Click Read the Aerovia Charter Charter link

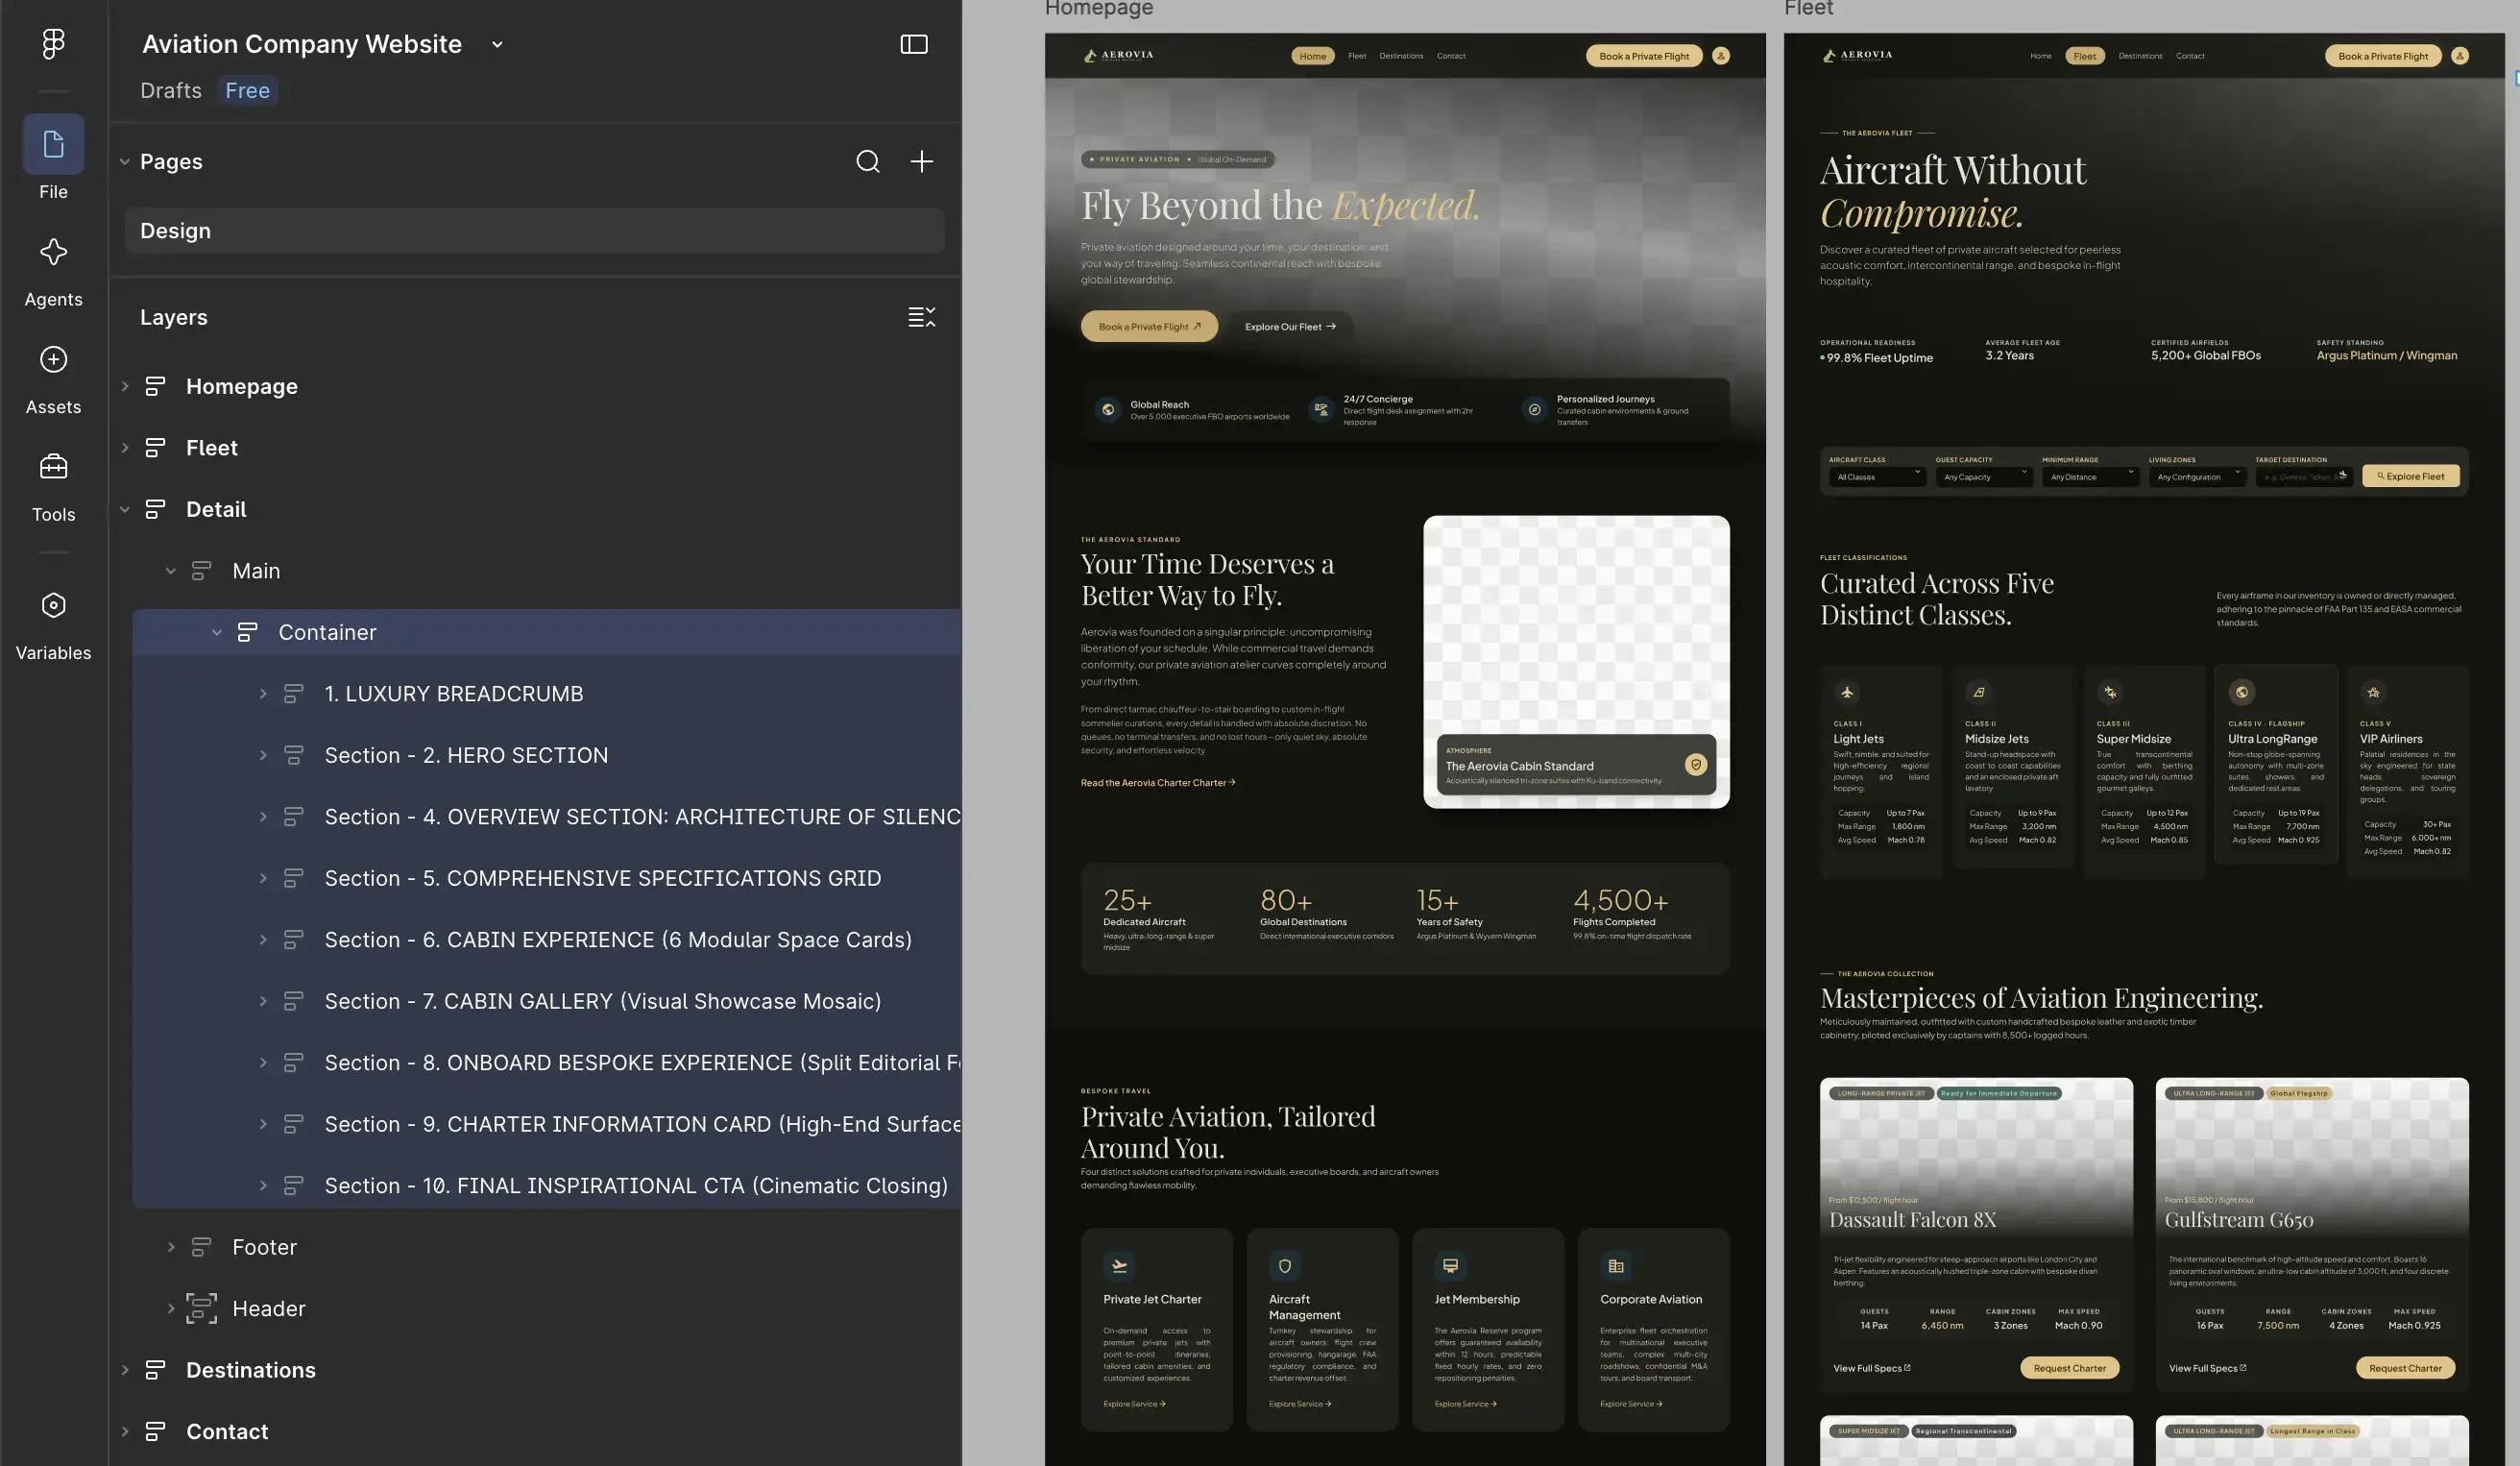coord(1158,783)
